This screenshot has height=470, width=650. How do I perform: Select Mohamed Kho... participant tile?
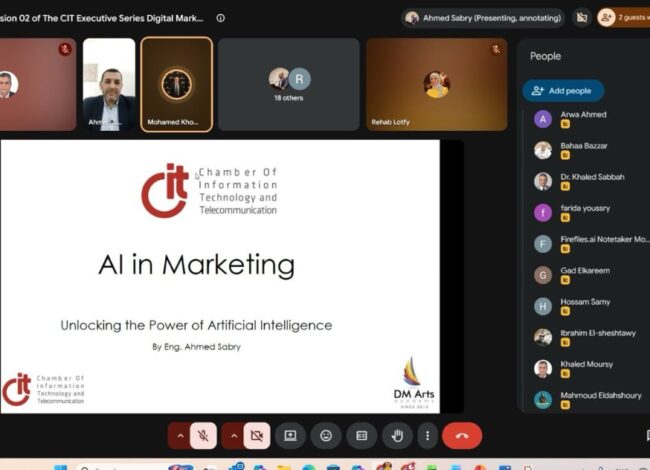tap(177, 85)
